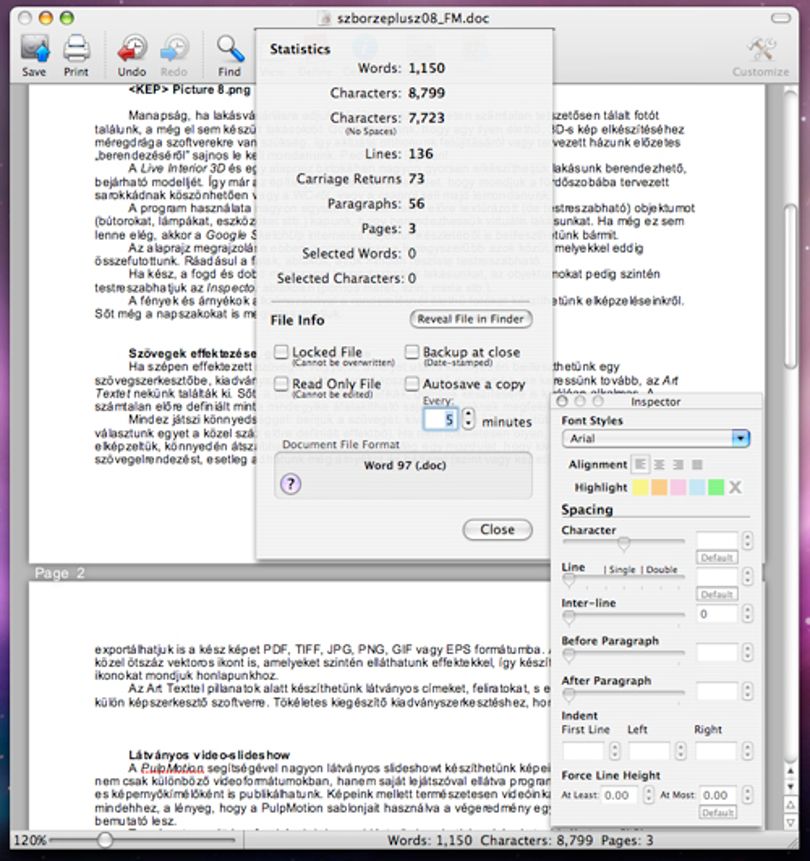Select left alignment in Inspector
The height and width of the screenshot is (861, 810).
pos(640,465)
